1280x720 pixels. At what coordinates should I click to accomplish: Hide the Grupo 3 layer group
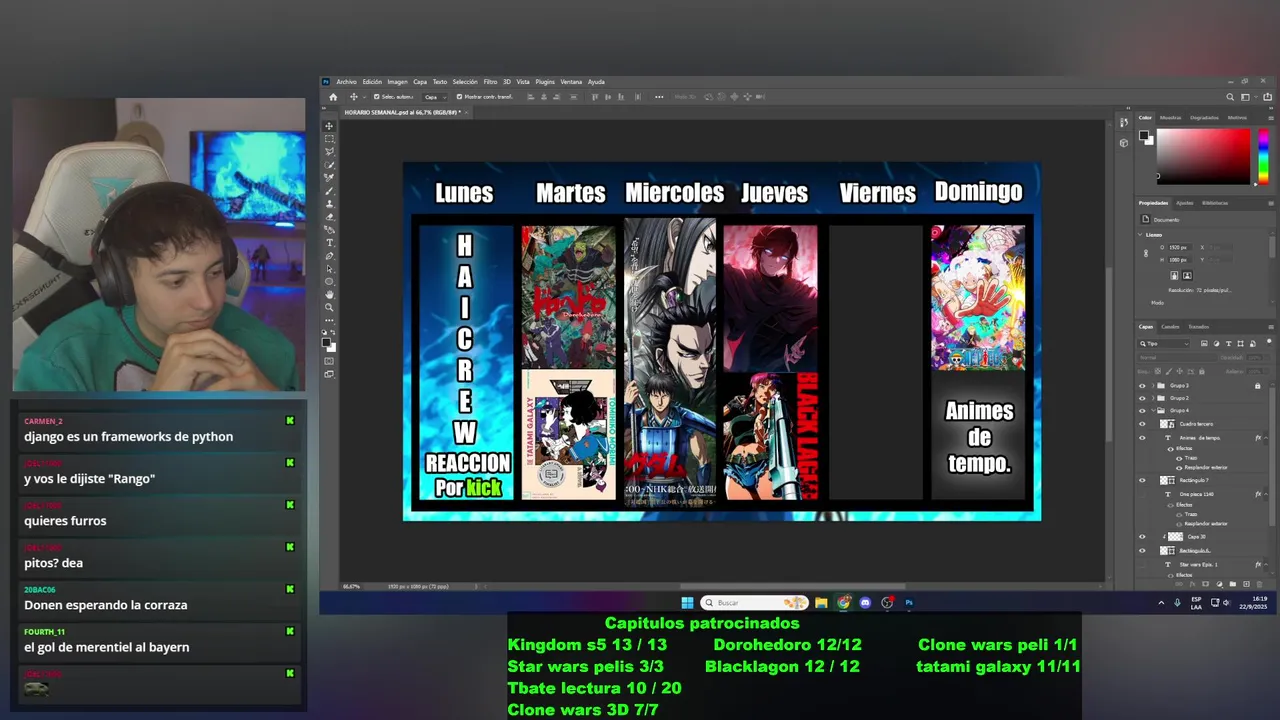coord(1142,385)
